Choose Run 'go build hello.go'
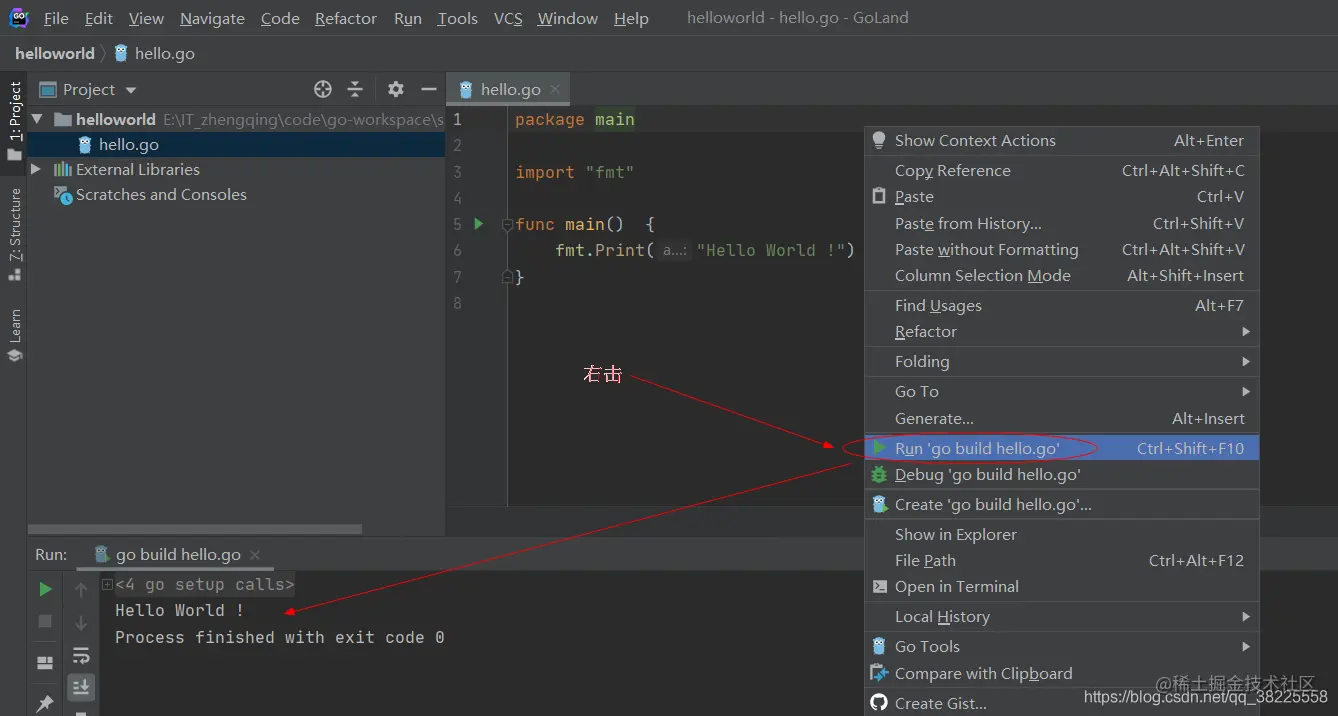1338x716 pixels. 1061,448
